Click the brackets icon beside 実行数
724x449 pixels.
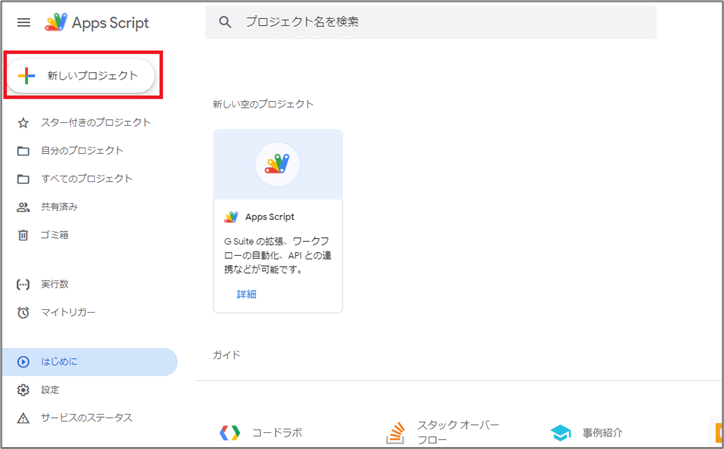click(23, 285)
